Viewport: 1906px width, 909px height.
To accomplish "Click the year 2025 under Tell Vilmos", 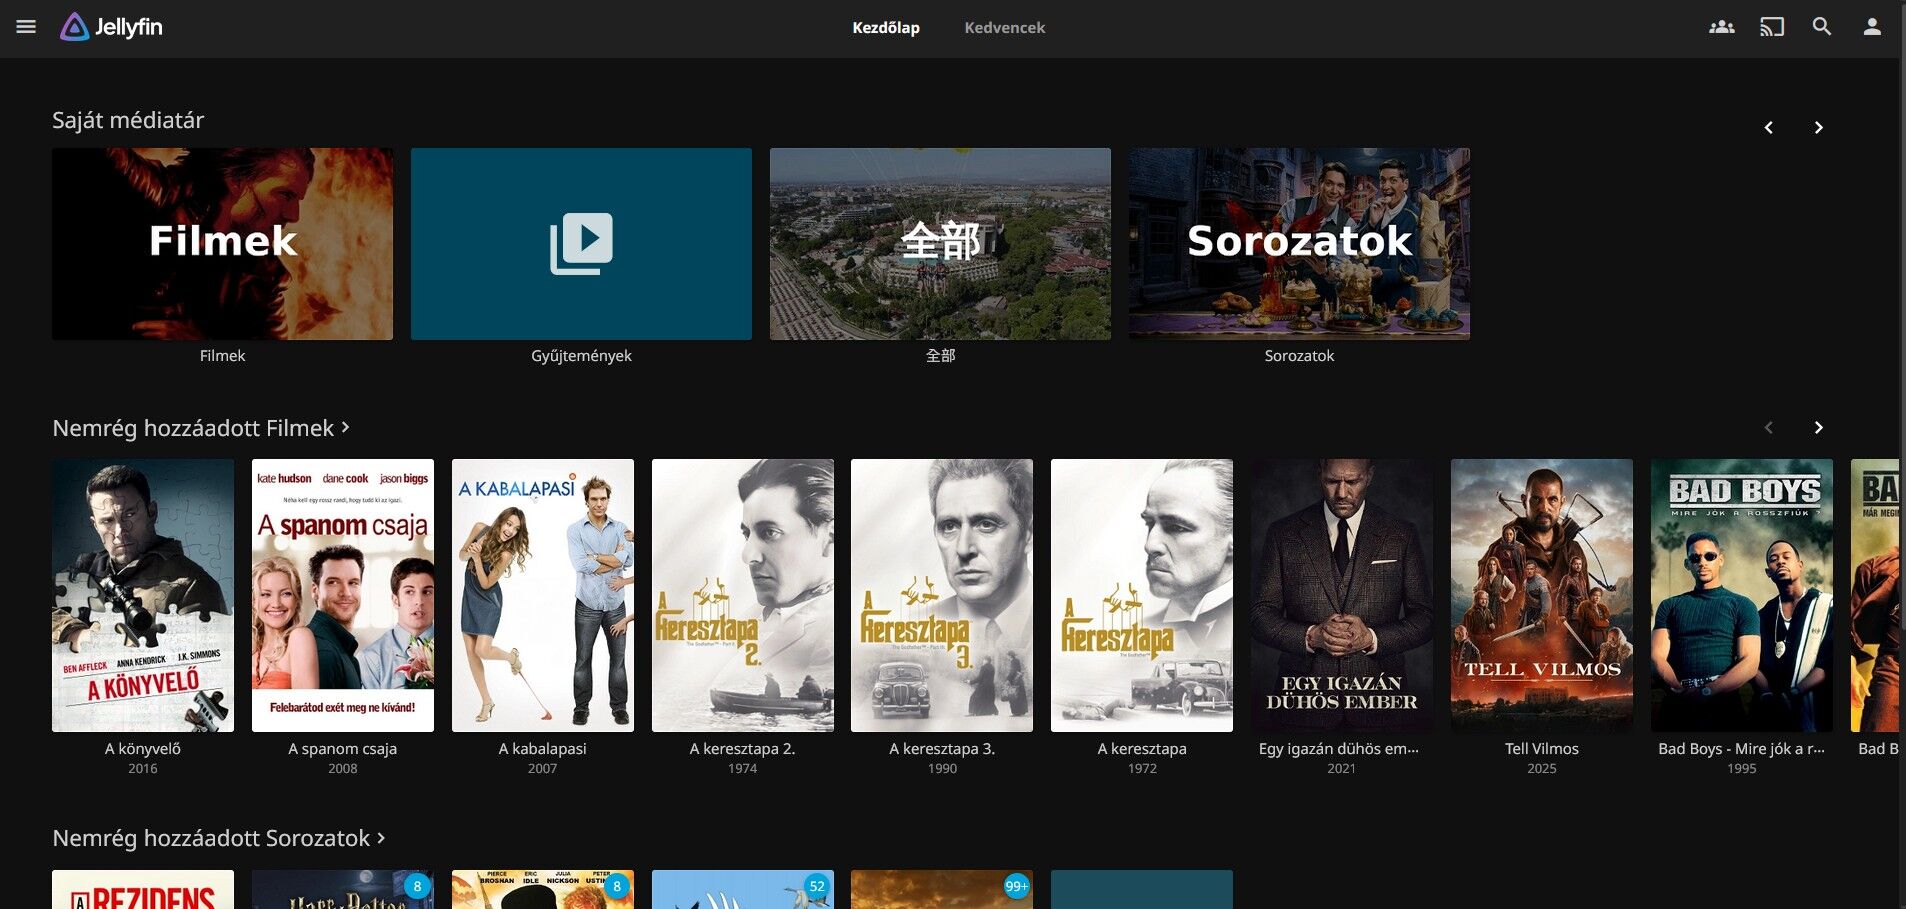I will 1542,769.
